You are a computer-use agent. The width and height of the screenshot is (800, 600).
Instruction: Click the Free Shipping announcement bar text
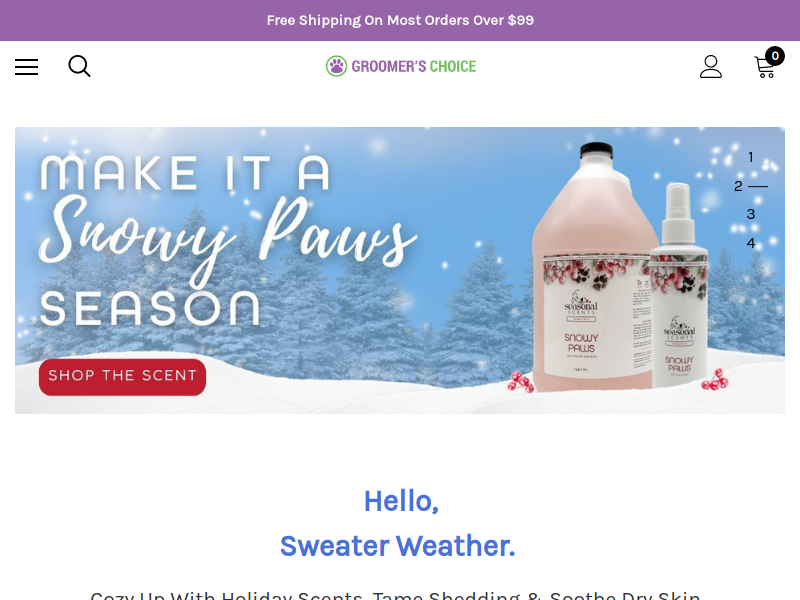point(400,20)
